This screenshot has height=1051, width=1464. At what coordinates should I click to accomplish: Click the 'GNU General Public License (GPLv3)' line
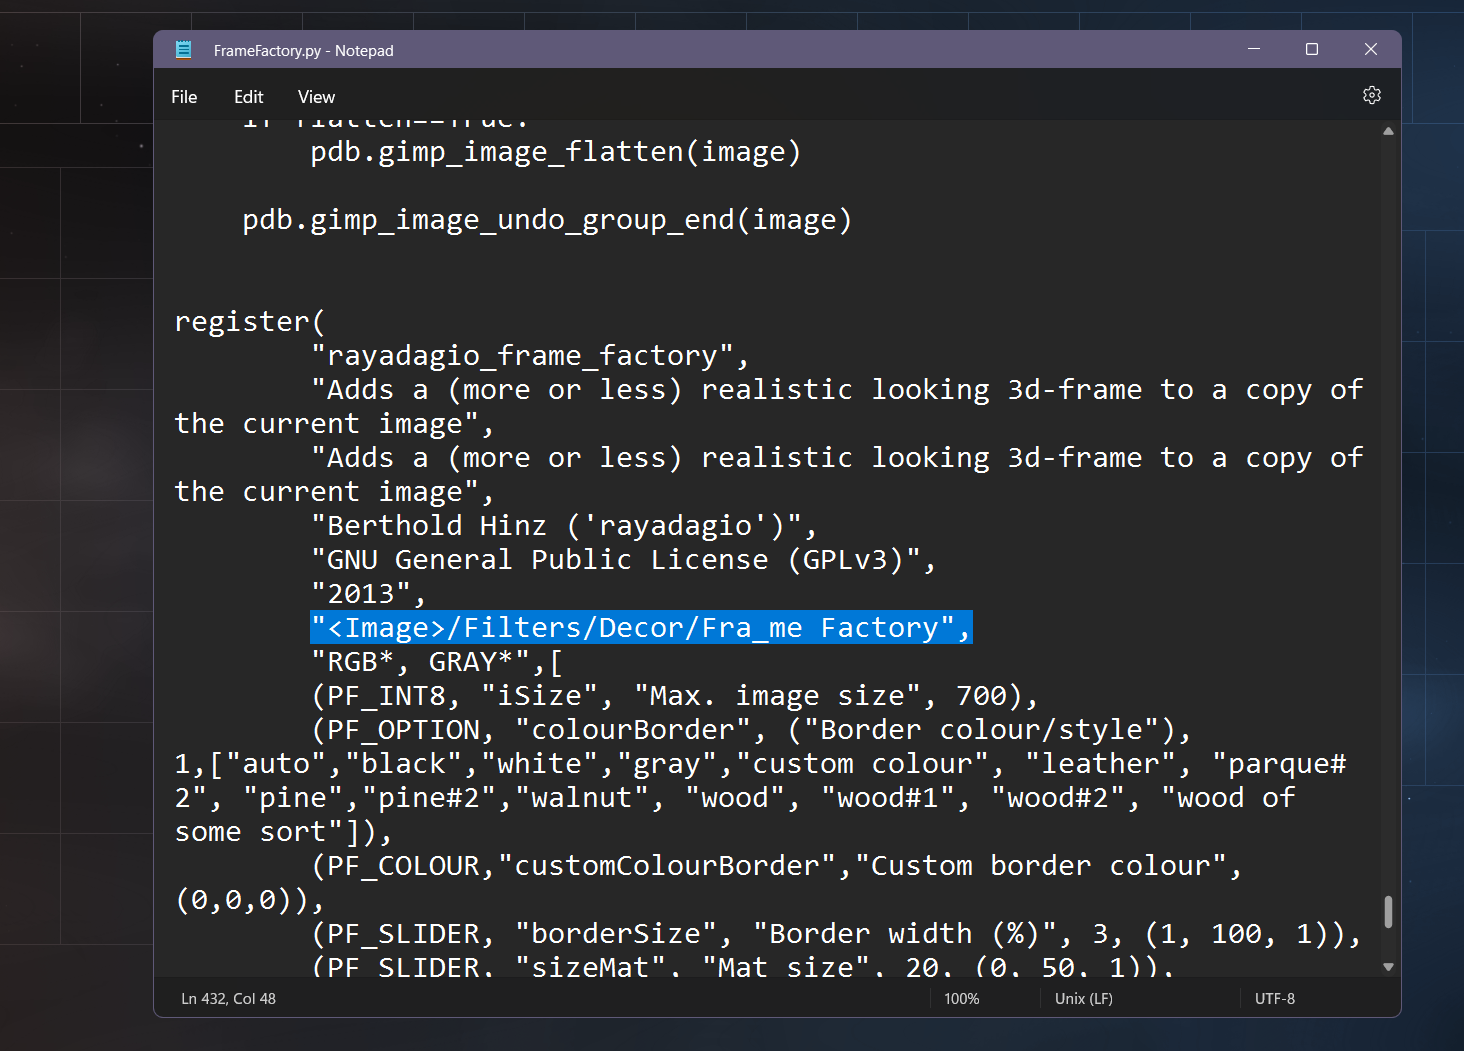tap(624, 560)
